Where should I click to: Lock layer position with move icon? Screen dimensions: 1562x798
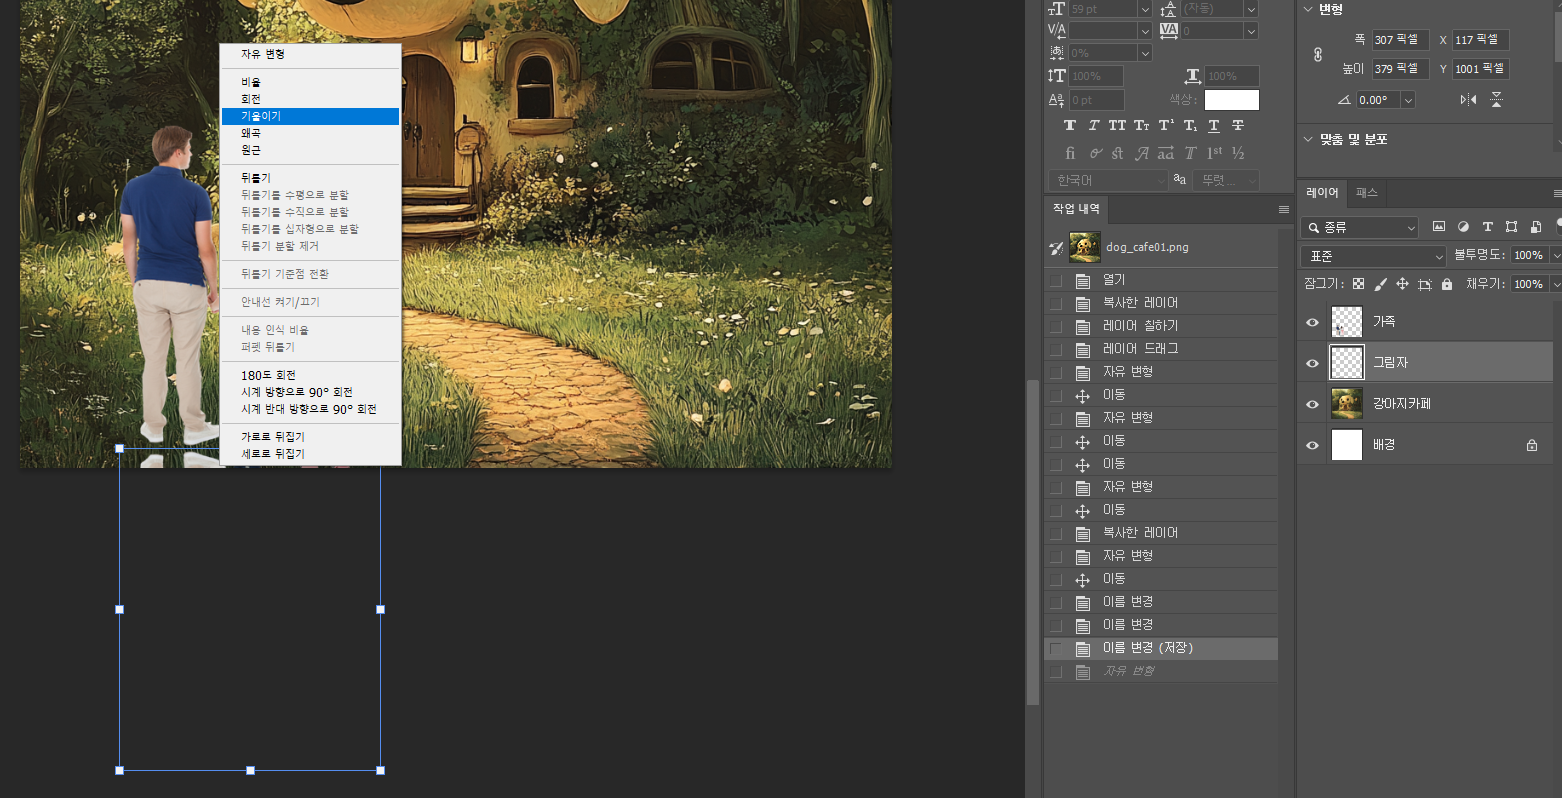tap(1402, 284)
